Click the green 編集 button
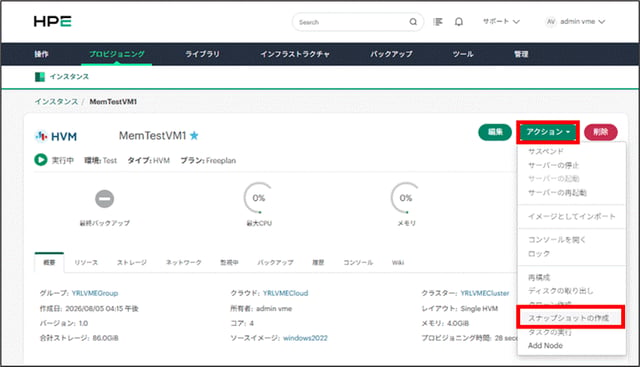This screenshot has width=640, height=367. tap(495, 132)
